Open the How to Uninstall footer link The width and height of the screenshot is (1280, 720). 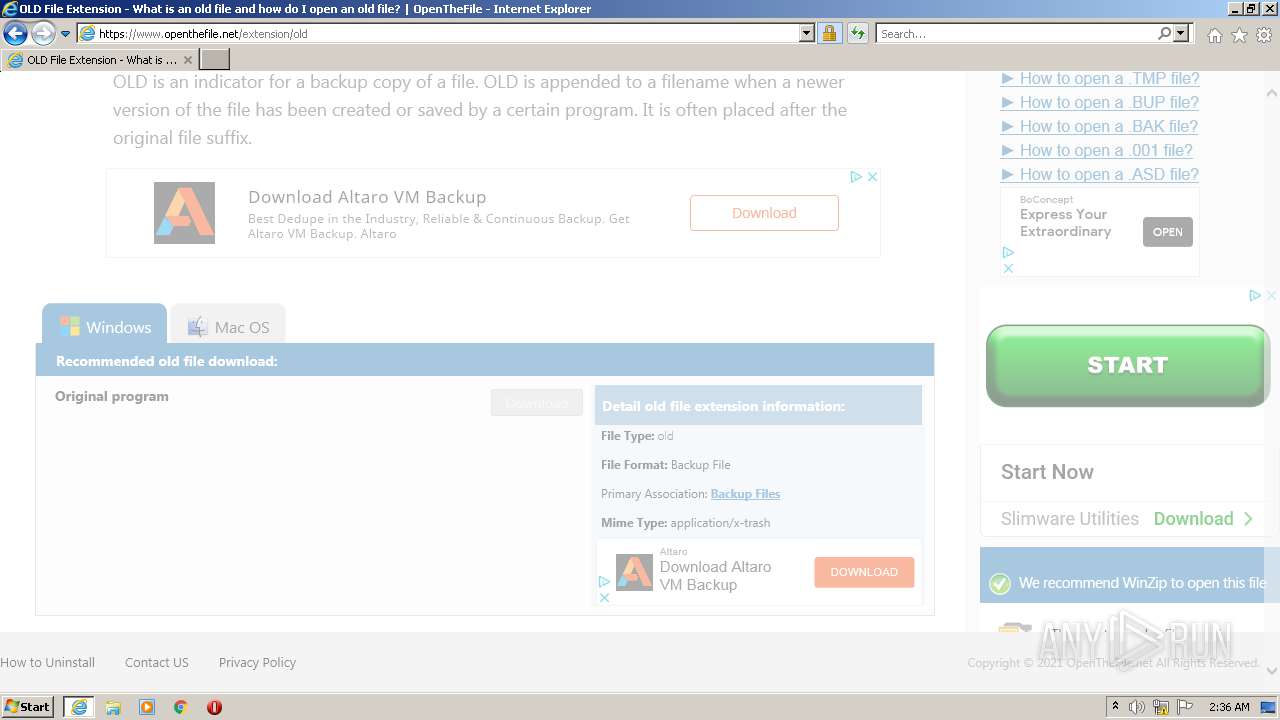47,662
